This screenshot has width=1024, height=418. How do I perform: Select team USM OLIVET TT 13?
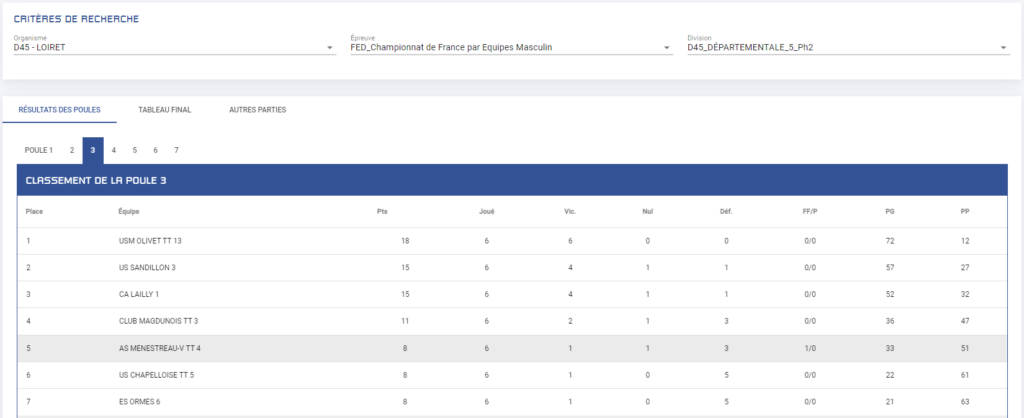(150, 241)
